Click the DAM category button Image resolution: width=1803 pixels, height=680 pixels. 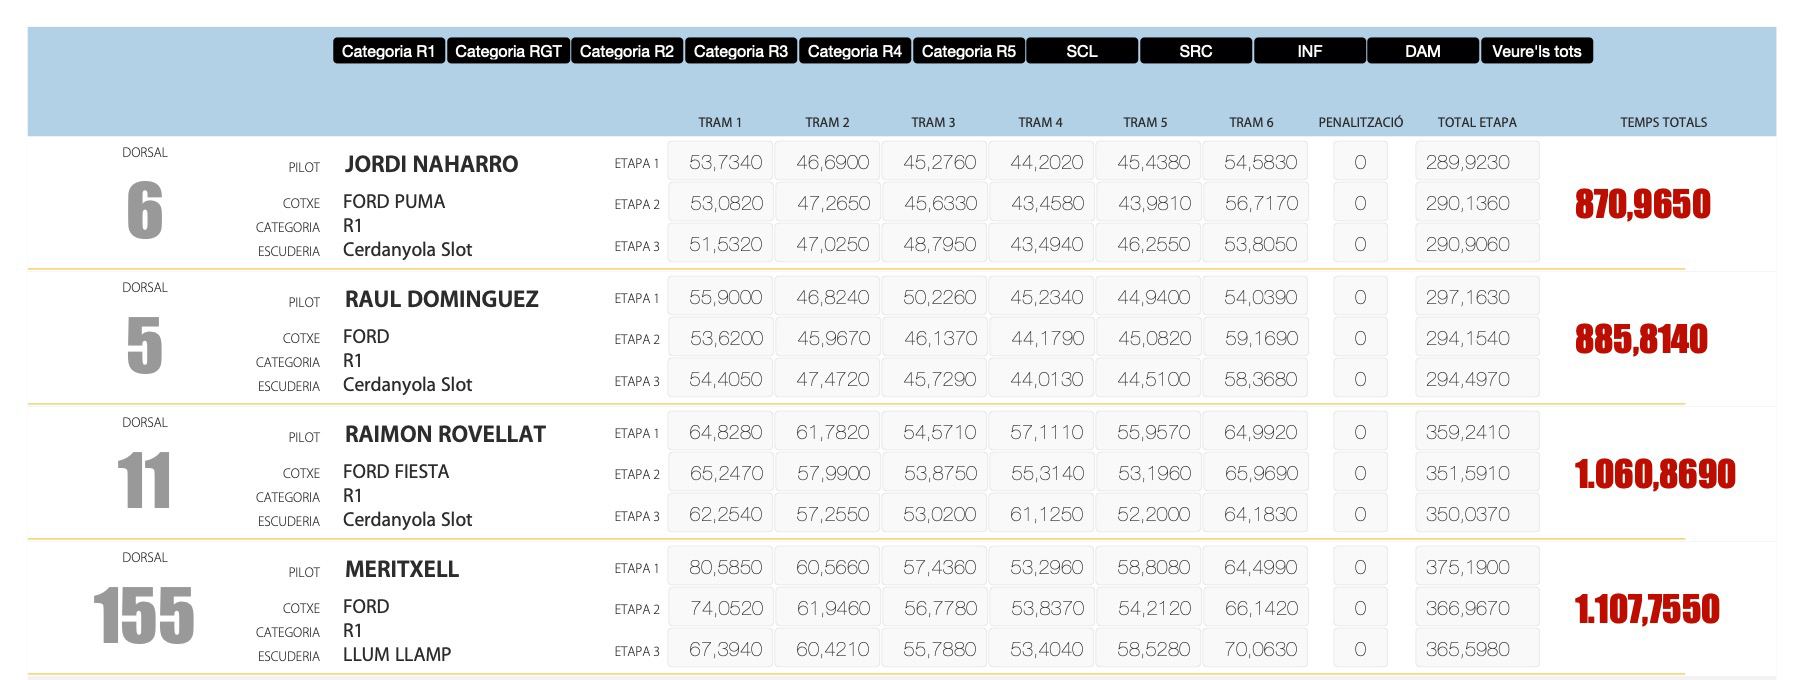[1423, 51]
